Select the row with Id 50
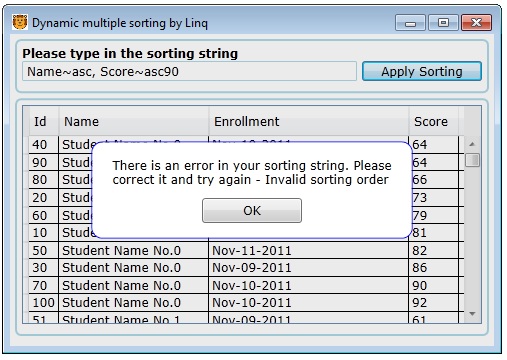 (x=246, y=250)
